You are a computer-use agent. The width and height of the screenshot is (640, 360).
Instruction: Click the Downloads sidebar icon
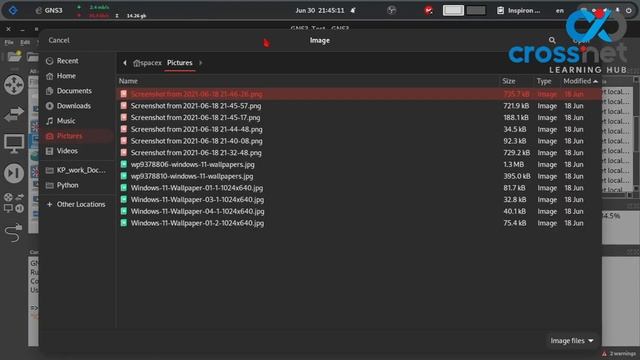click(50, 106)
